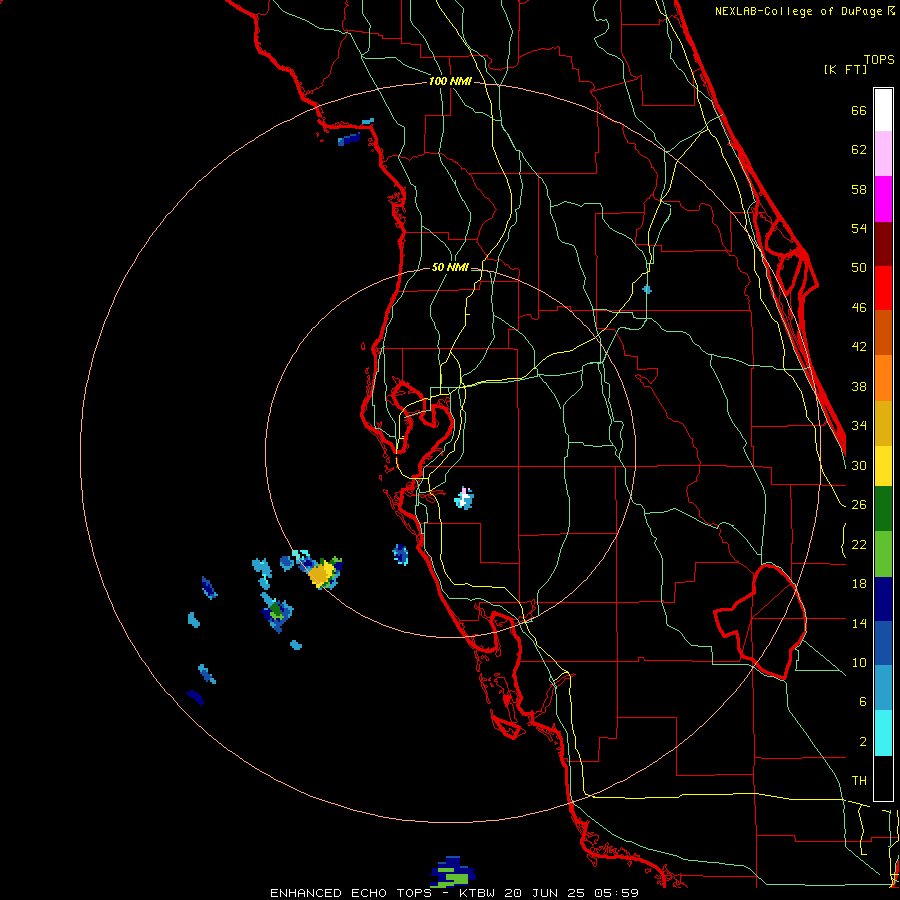Click the 'TOPS' legend title

(x=879, y=60)
